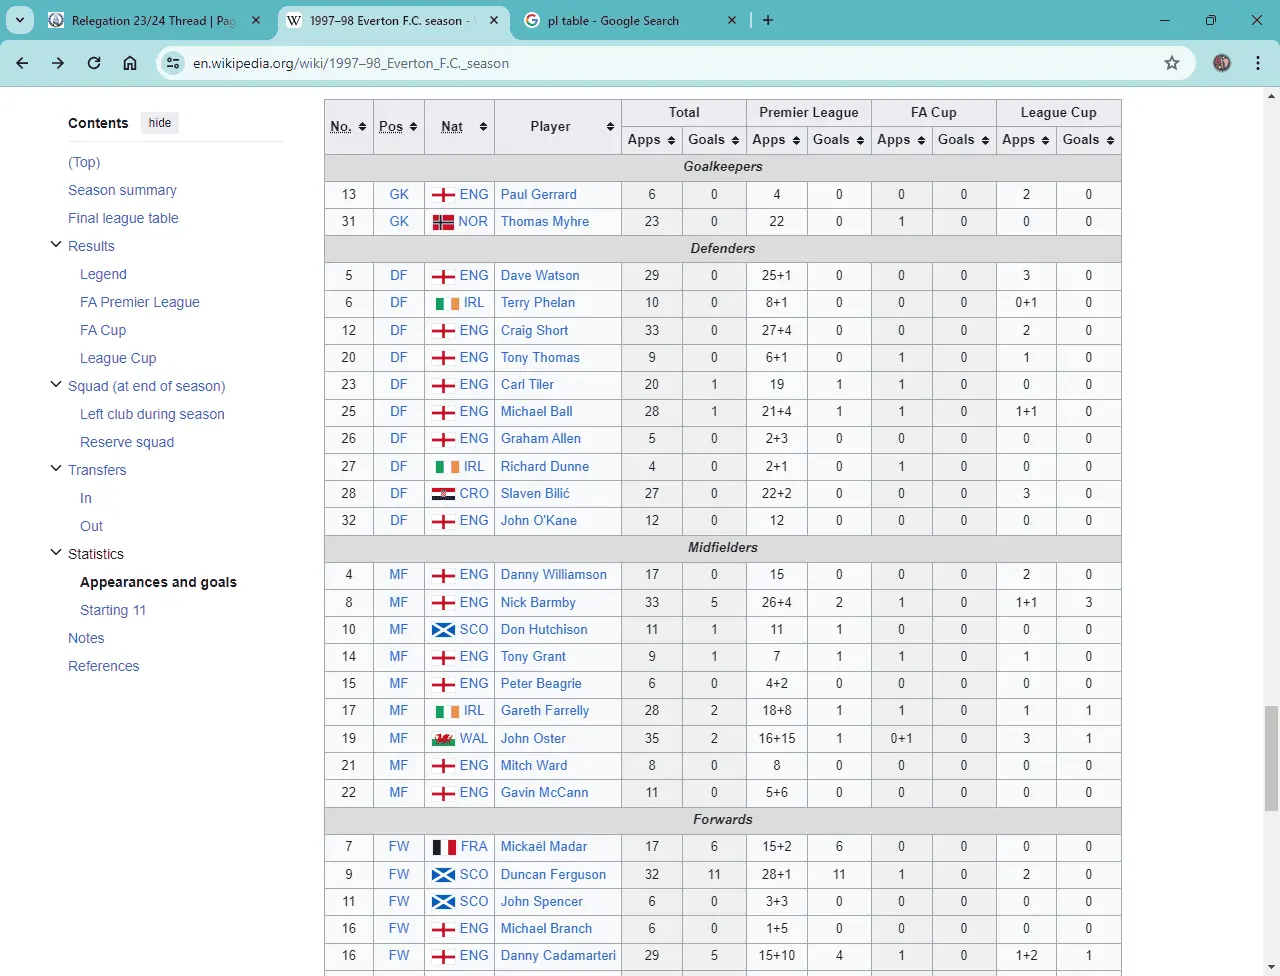Open the tab search dropdown
This screenshot has height=976, width=1280.
click(x=20, y=20)
